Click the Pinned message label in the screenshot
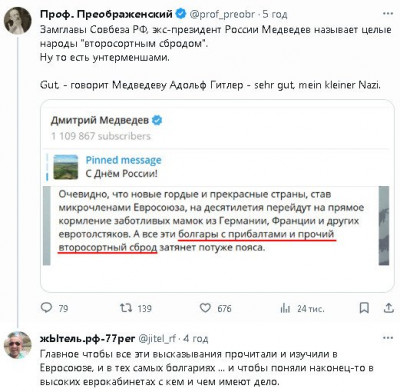The height and width of the screenshot is (392, 400). (x=123, y=160)
